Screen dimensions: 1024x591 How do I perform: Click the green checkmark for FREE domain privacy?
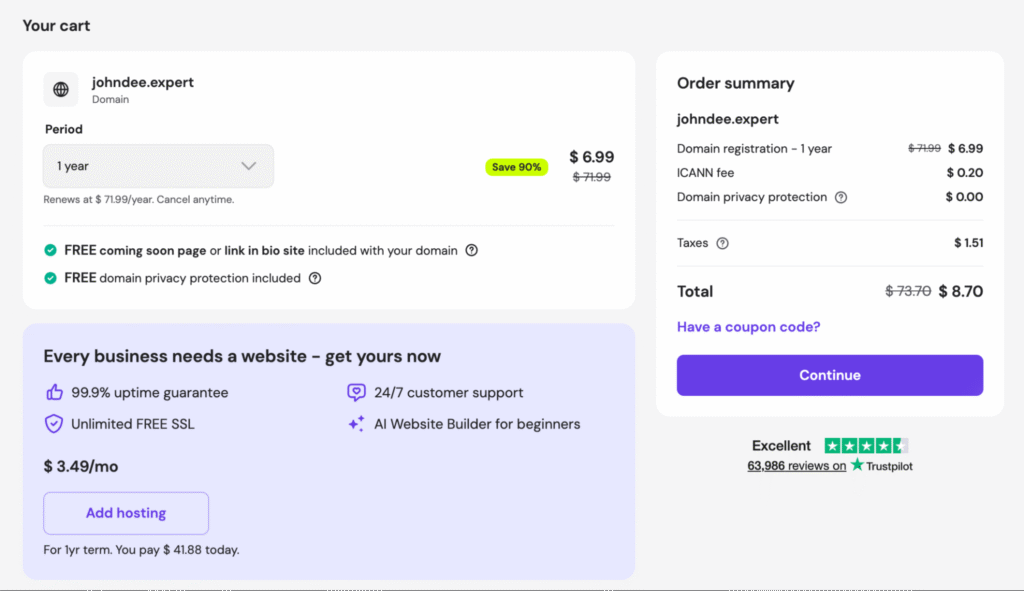coord(48,278)
